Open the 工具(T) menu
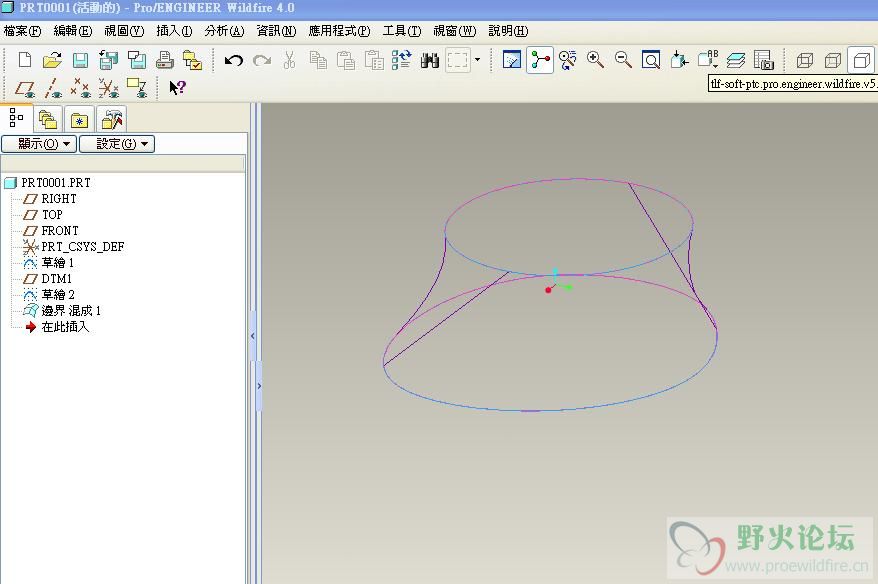The image size is (878, 584). click(x=401, y=31)
